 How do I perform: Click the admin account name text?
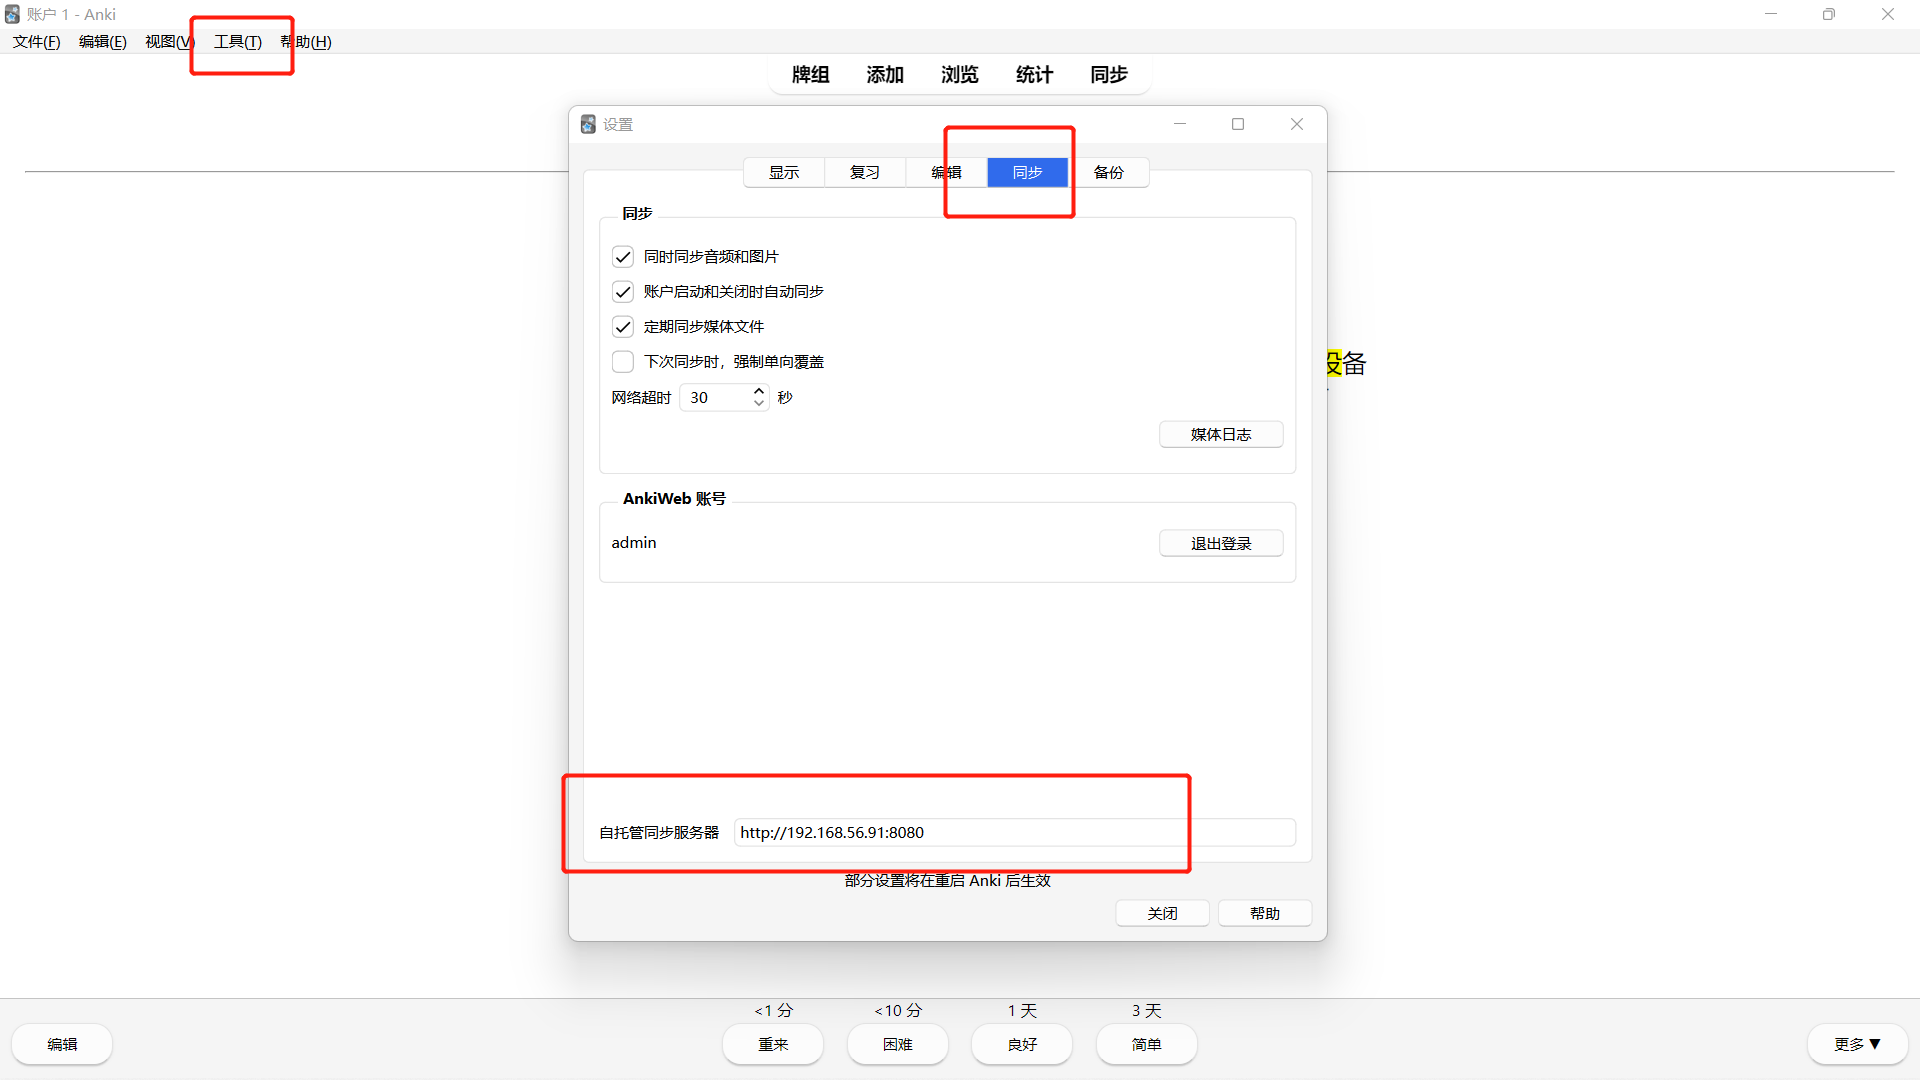click(x=634, y=542)
